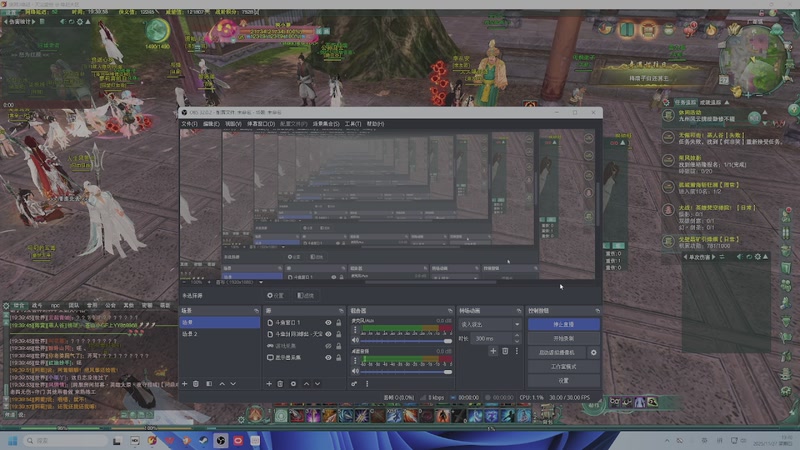
Task: Click the Windows Start button on taskbar
Action: 12,440
